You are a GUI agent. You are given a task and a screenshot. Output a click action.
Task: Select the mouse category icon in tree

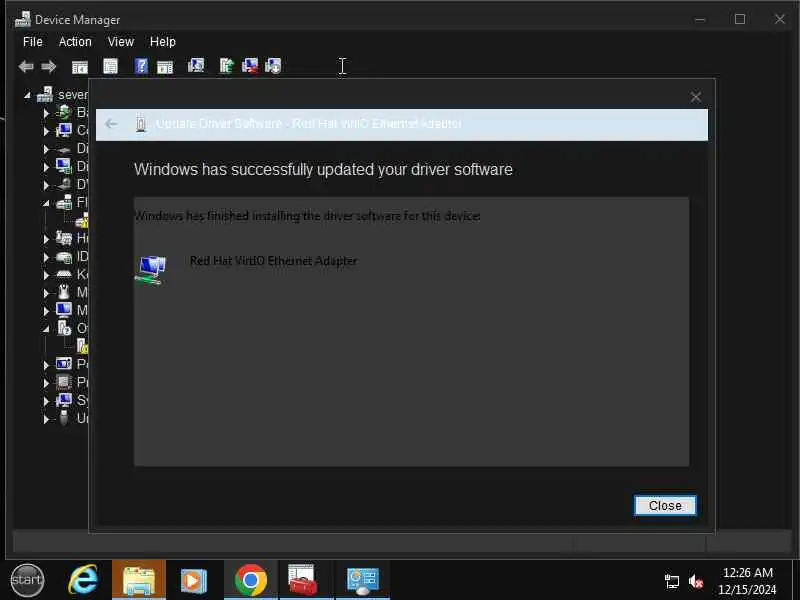(64, 292)
